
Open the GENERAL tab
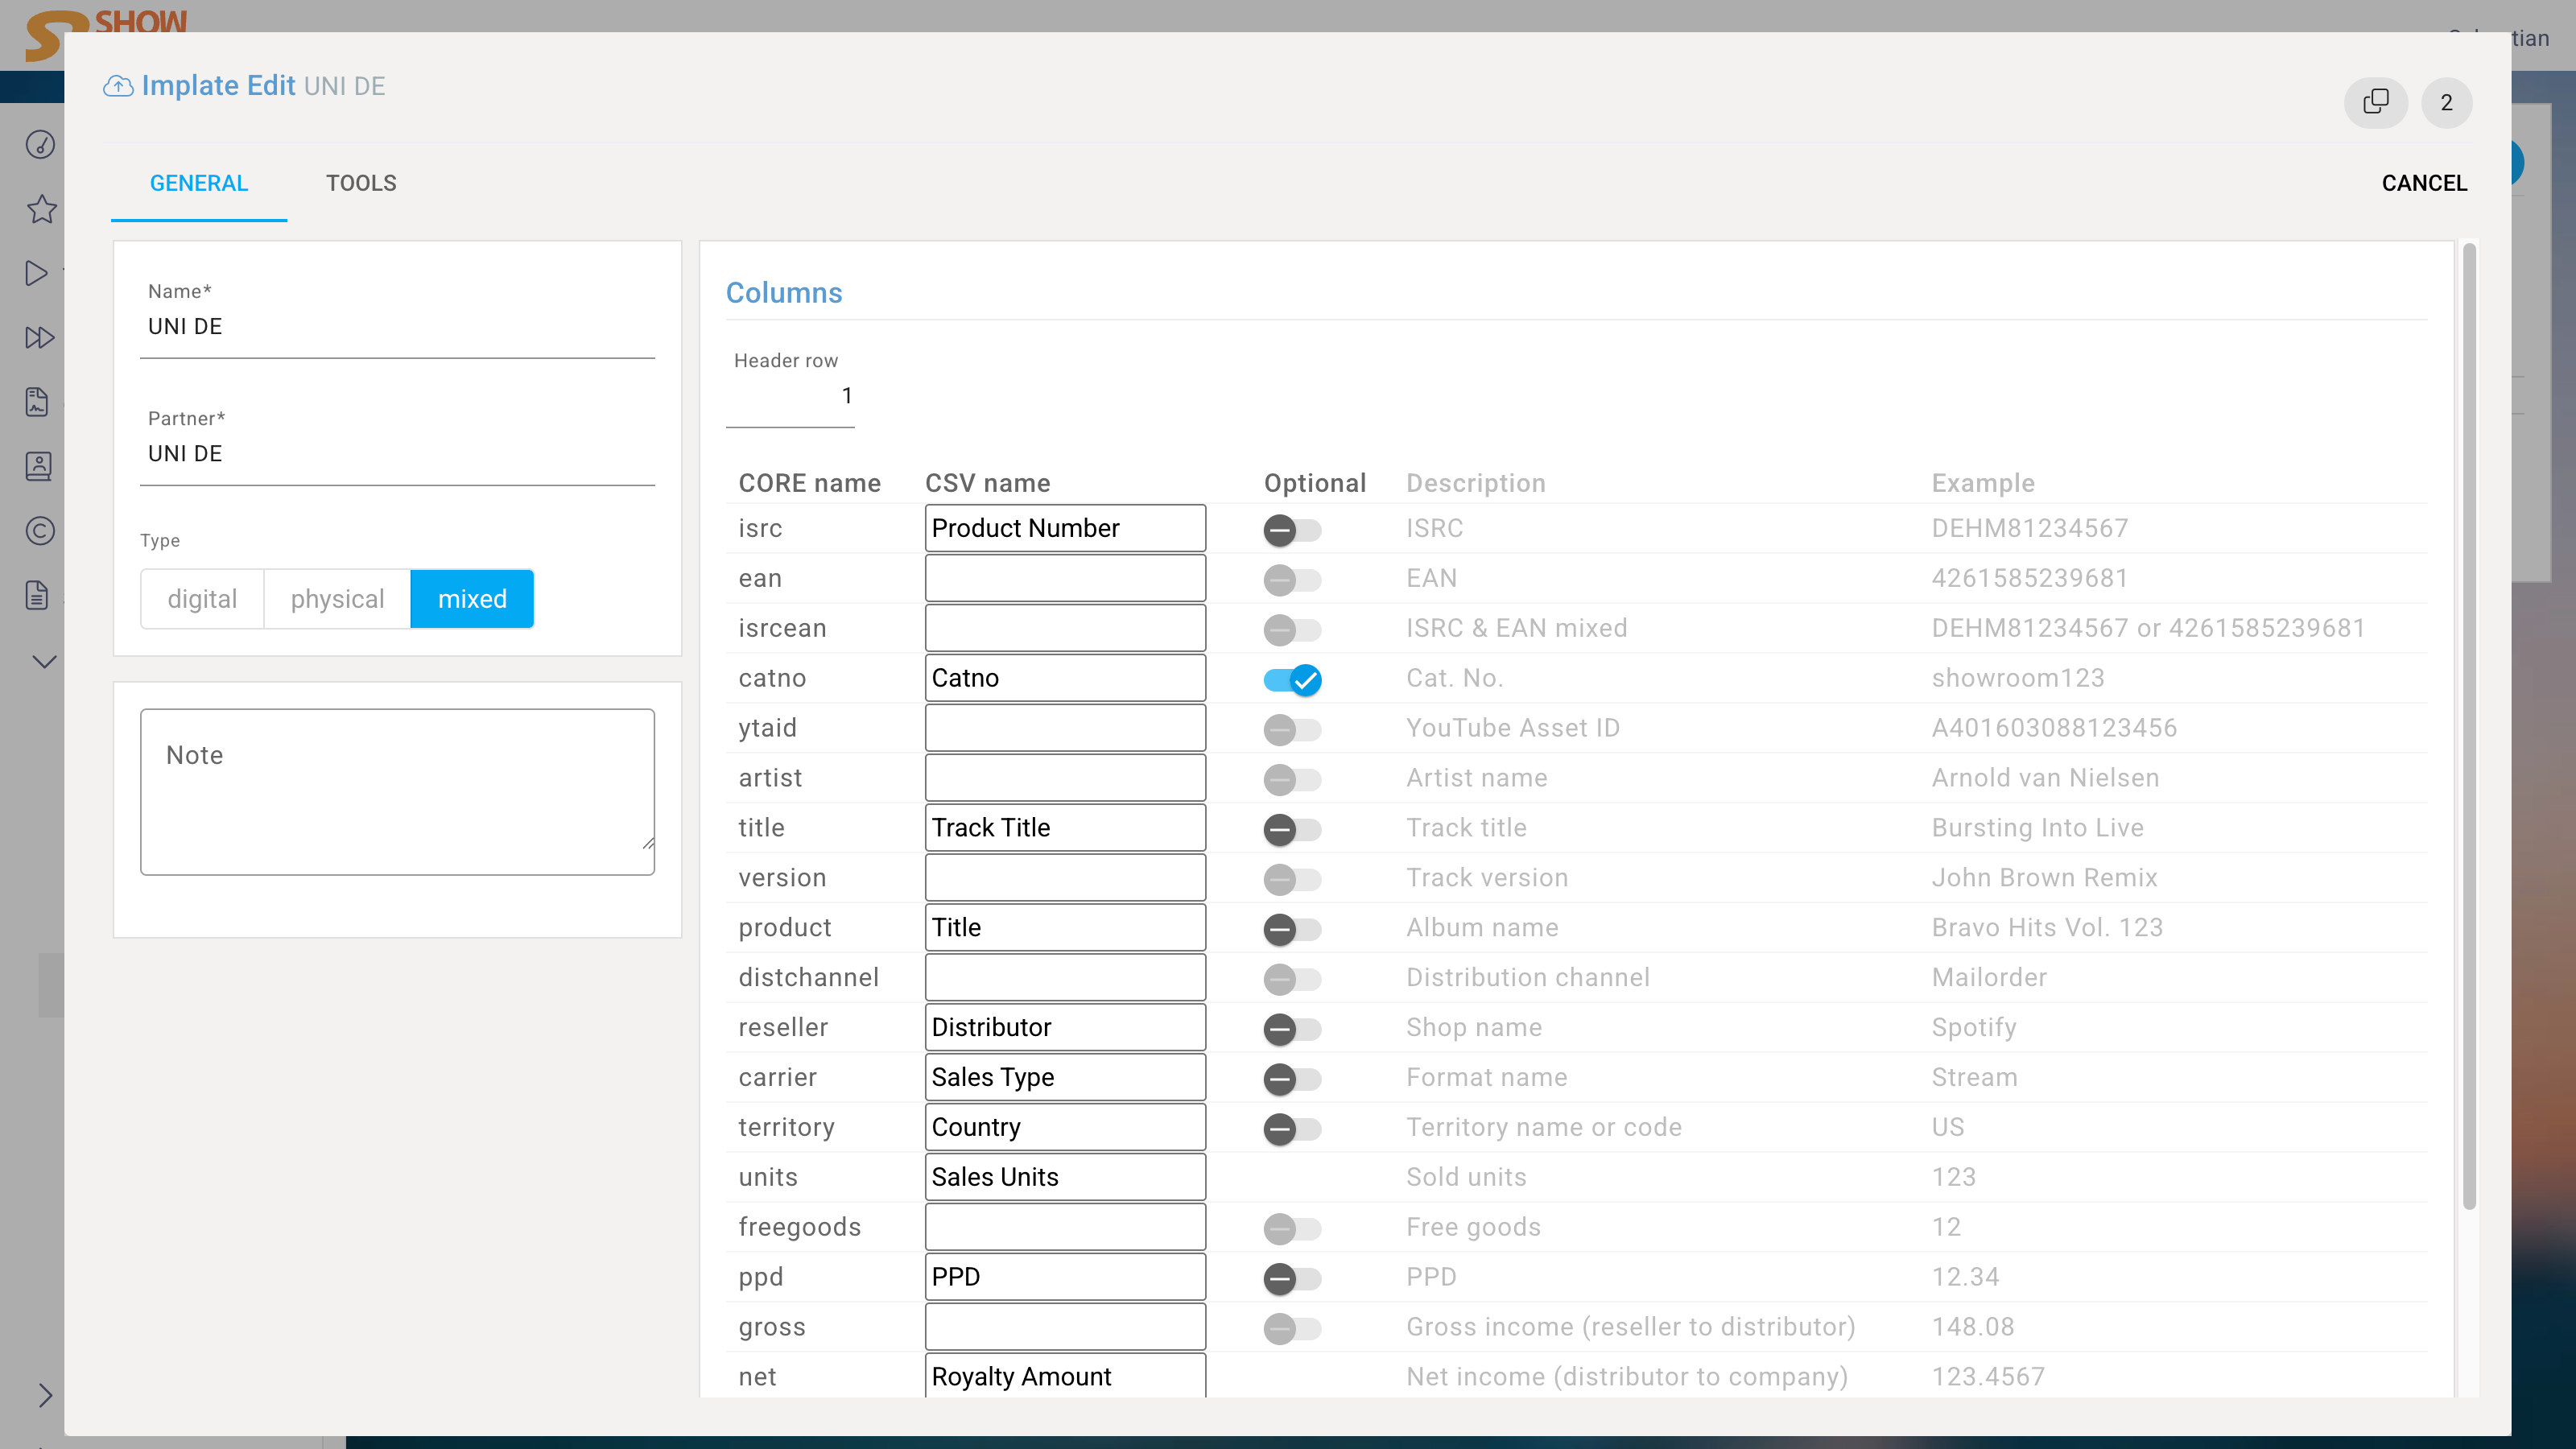(x=198, y=183)
